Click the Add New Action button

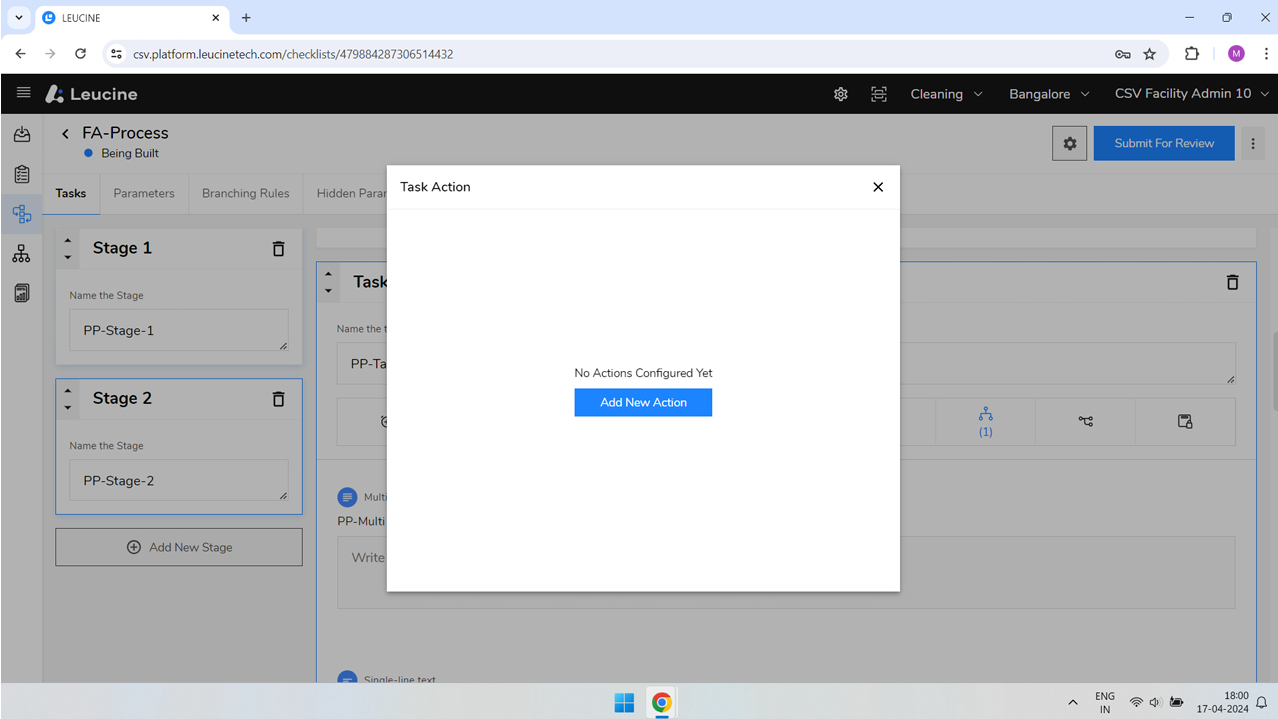643,402
